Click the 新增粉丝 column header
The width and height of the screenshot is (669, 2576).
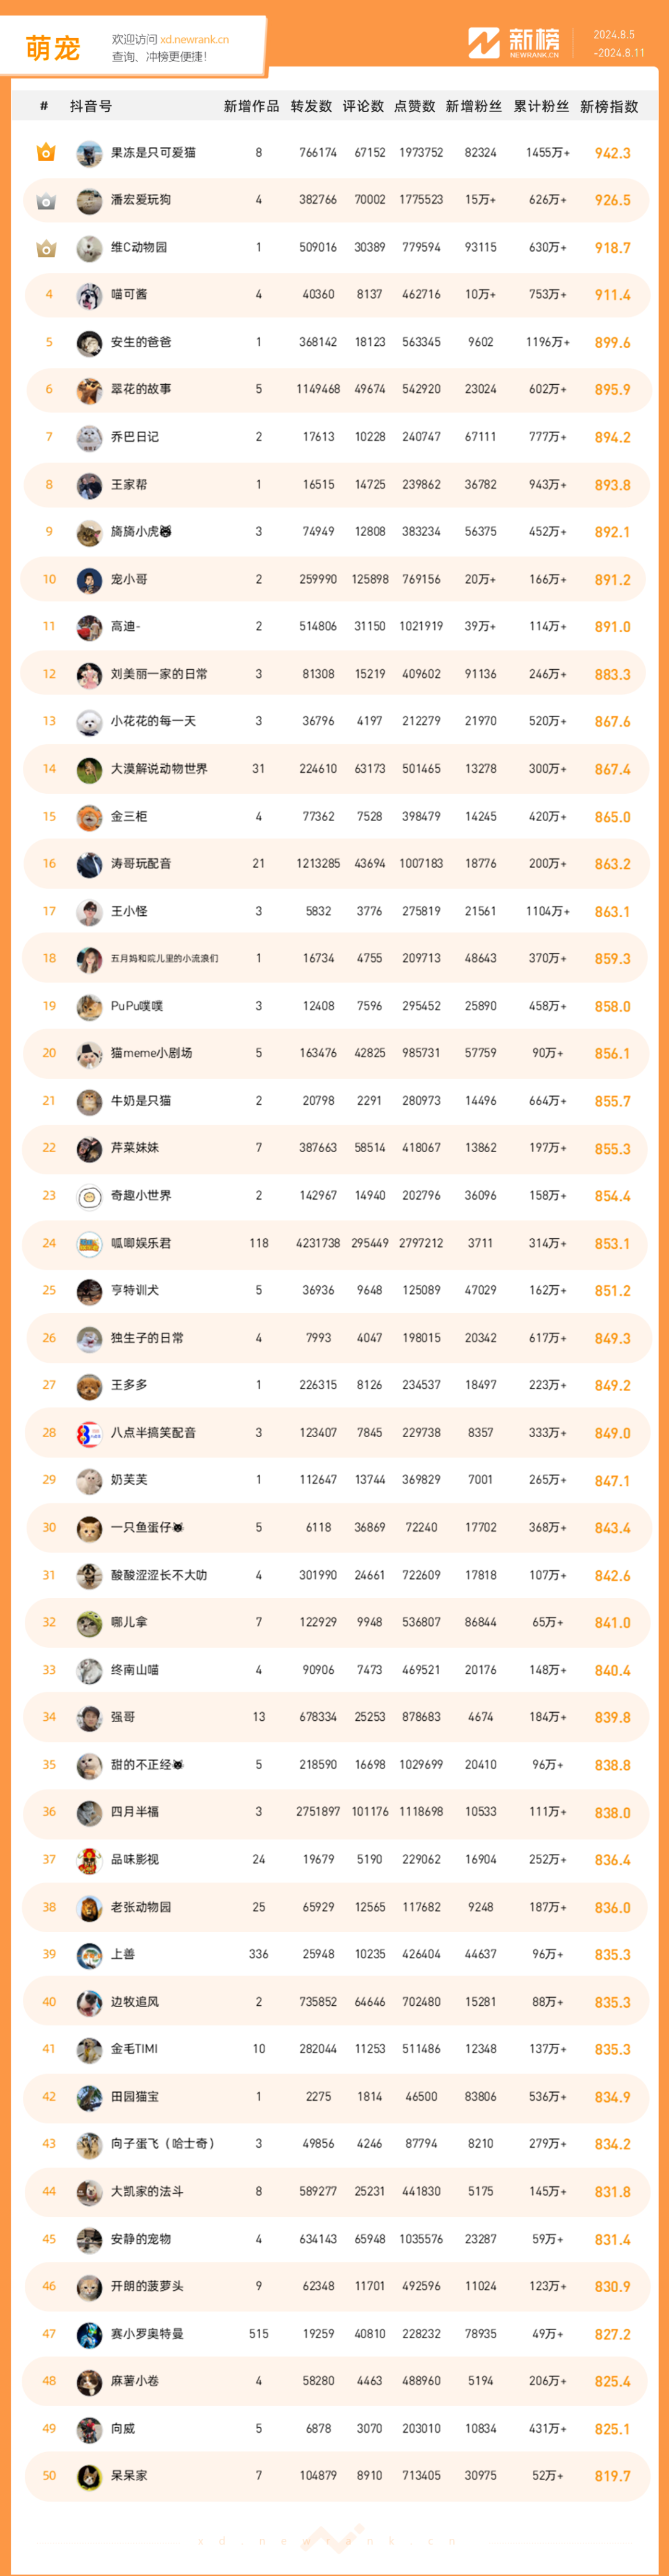pyautogui.click(x=474, y=106)
